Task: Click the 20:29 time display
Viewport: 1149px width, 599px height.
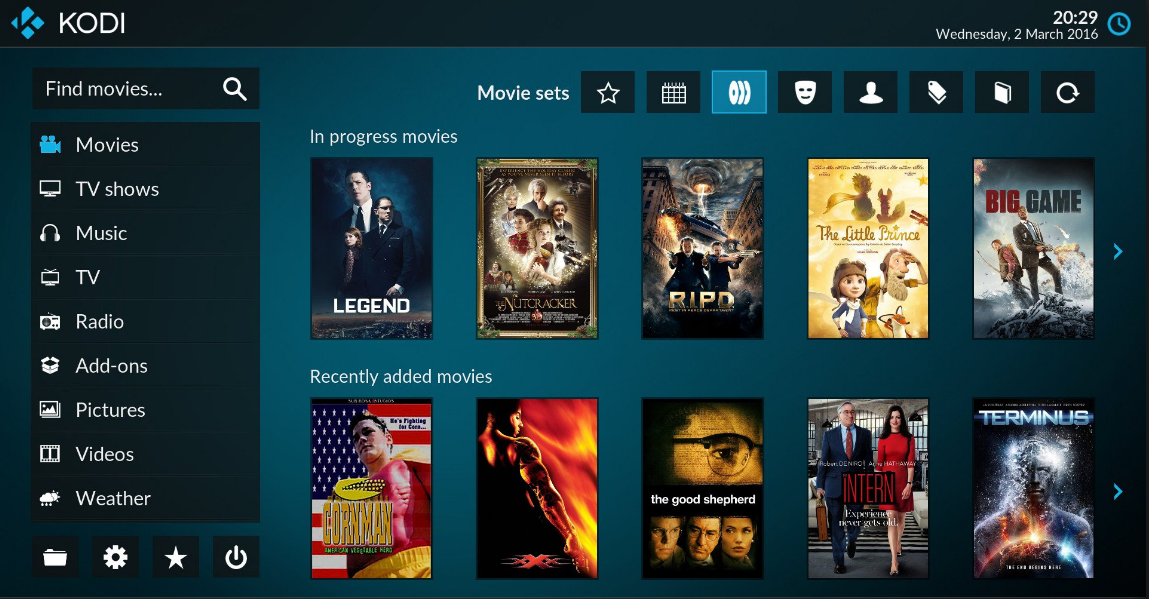Action: tap(1075, 17)
